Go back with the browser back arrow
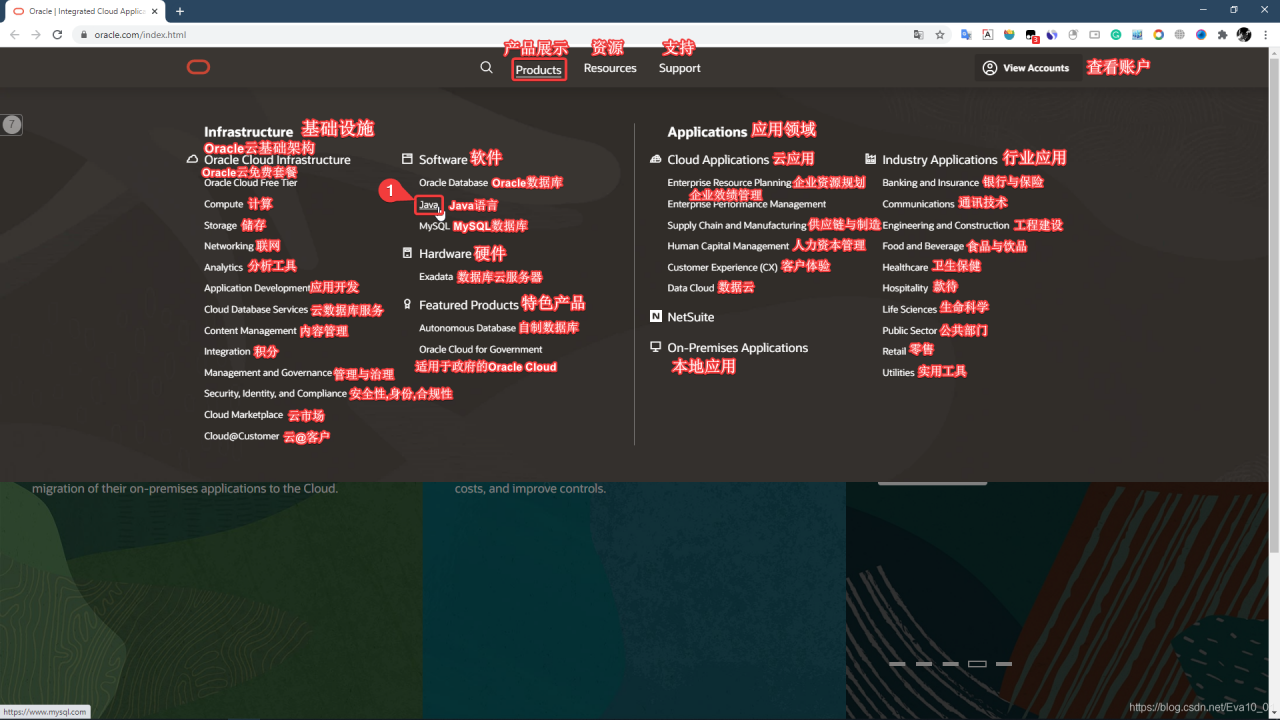Screen dimensions: 1280x720 pos(15,34)
